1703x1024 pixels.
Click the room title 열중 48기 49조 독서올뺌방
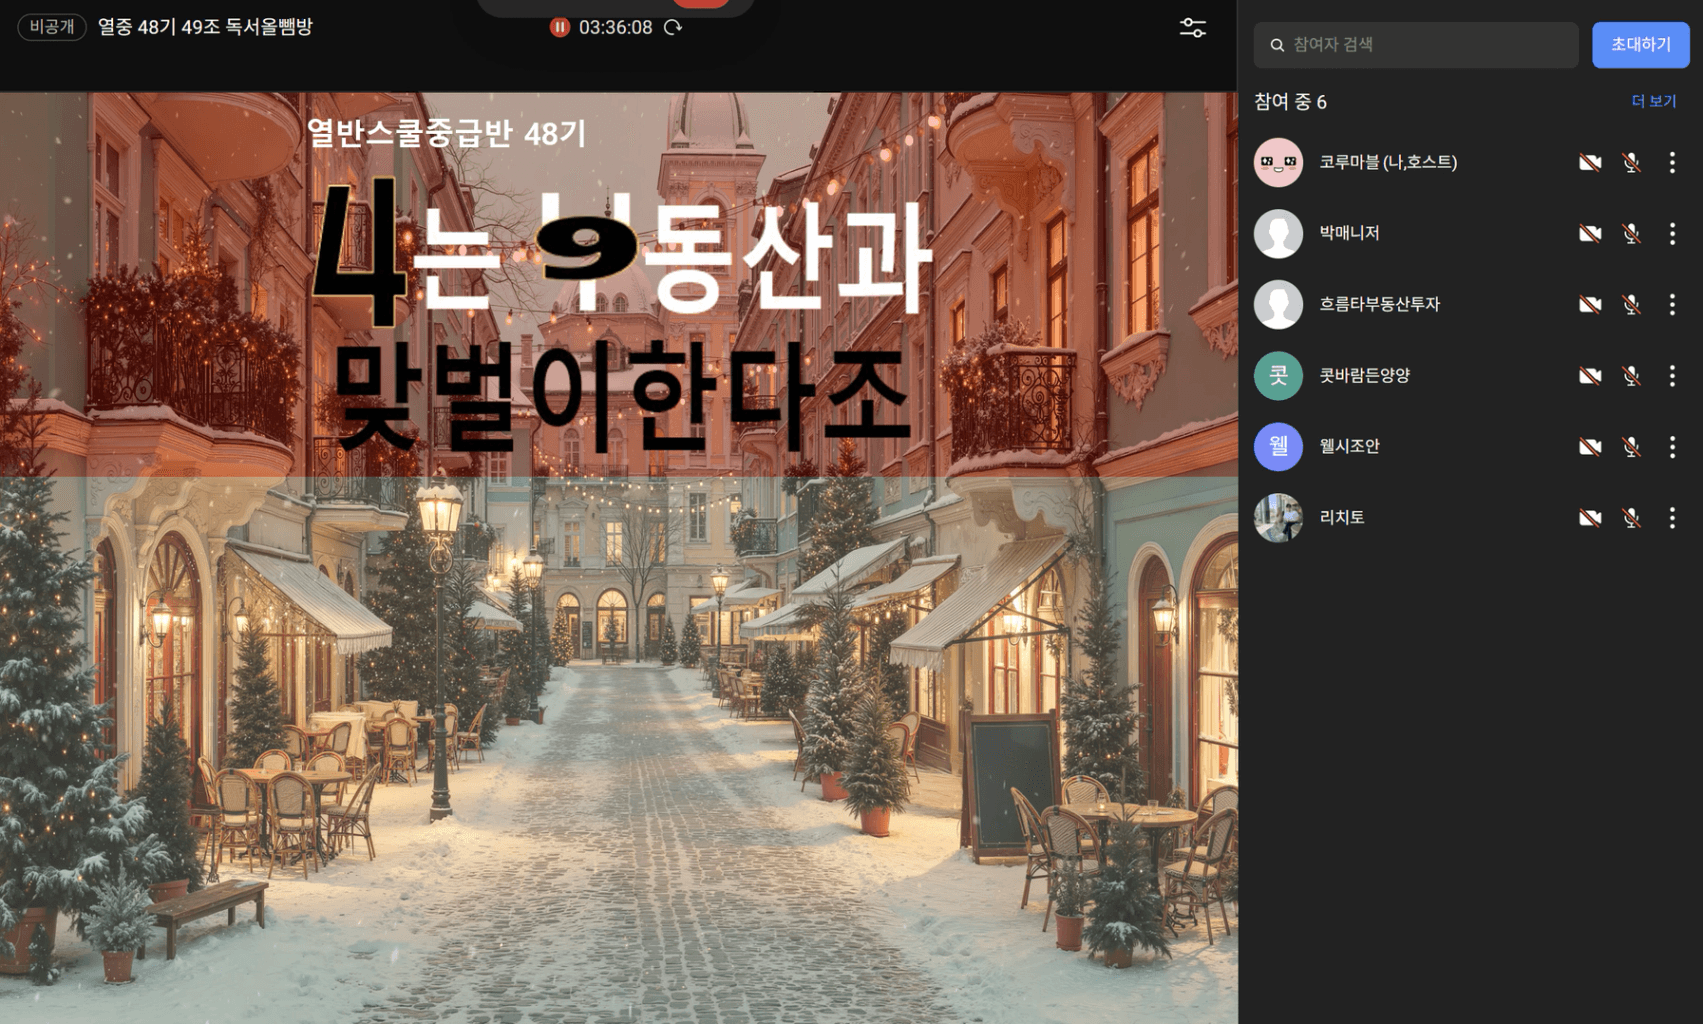click(205, 27)
